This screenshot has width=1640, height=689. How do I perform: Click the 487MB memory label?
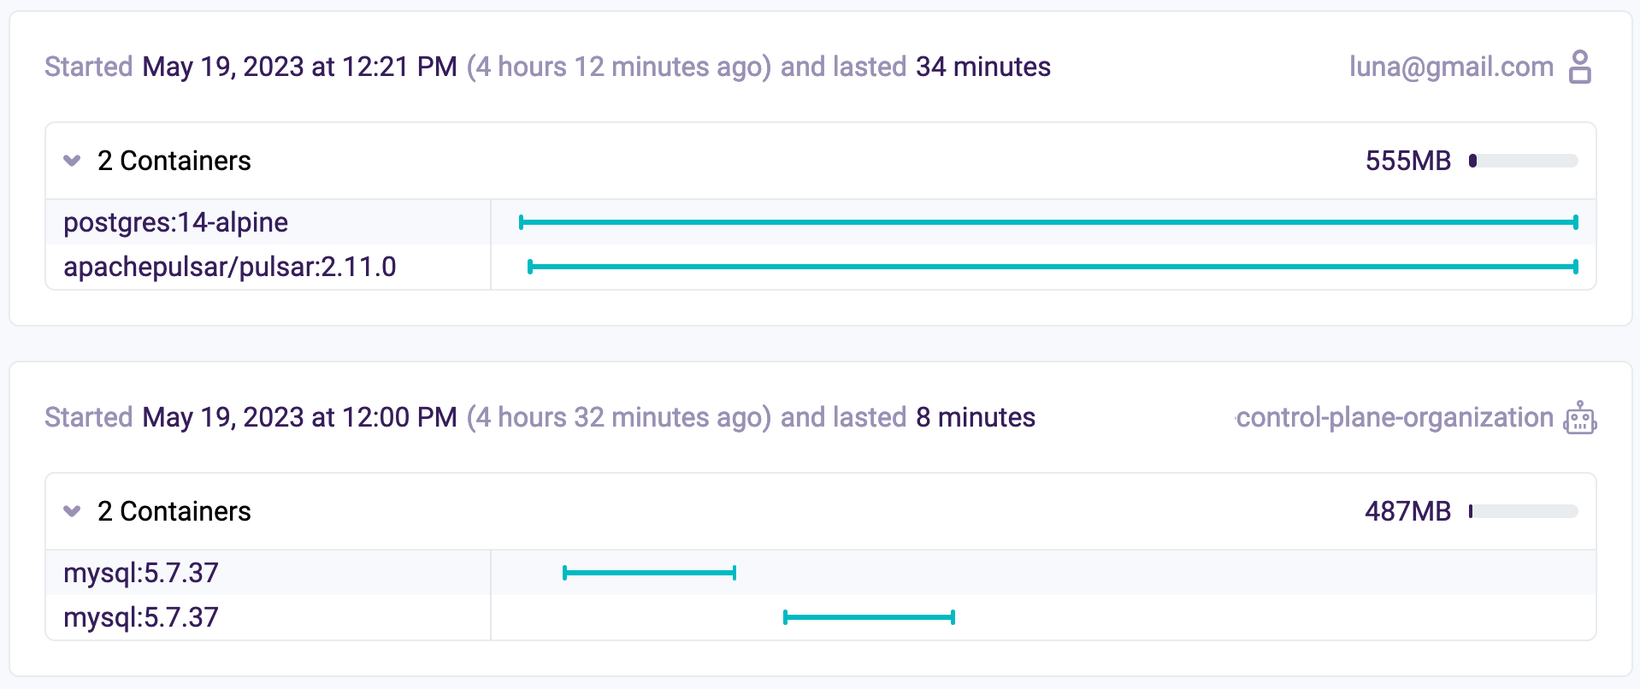1408,512
